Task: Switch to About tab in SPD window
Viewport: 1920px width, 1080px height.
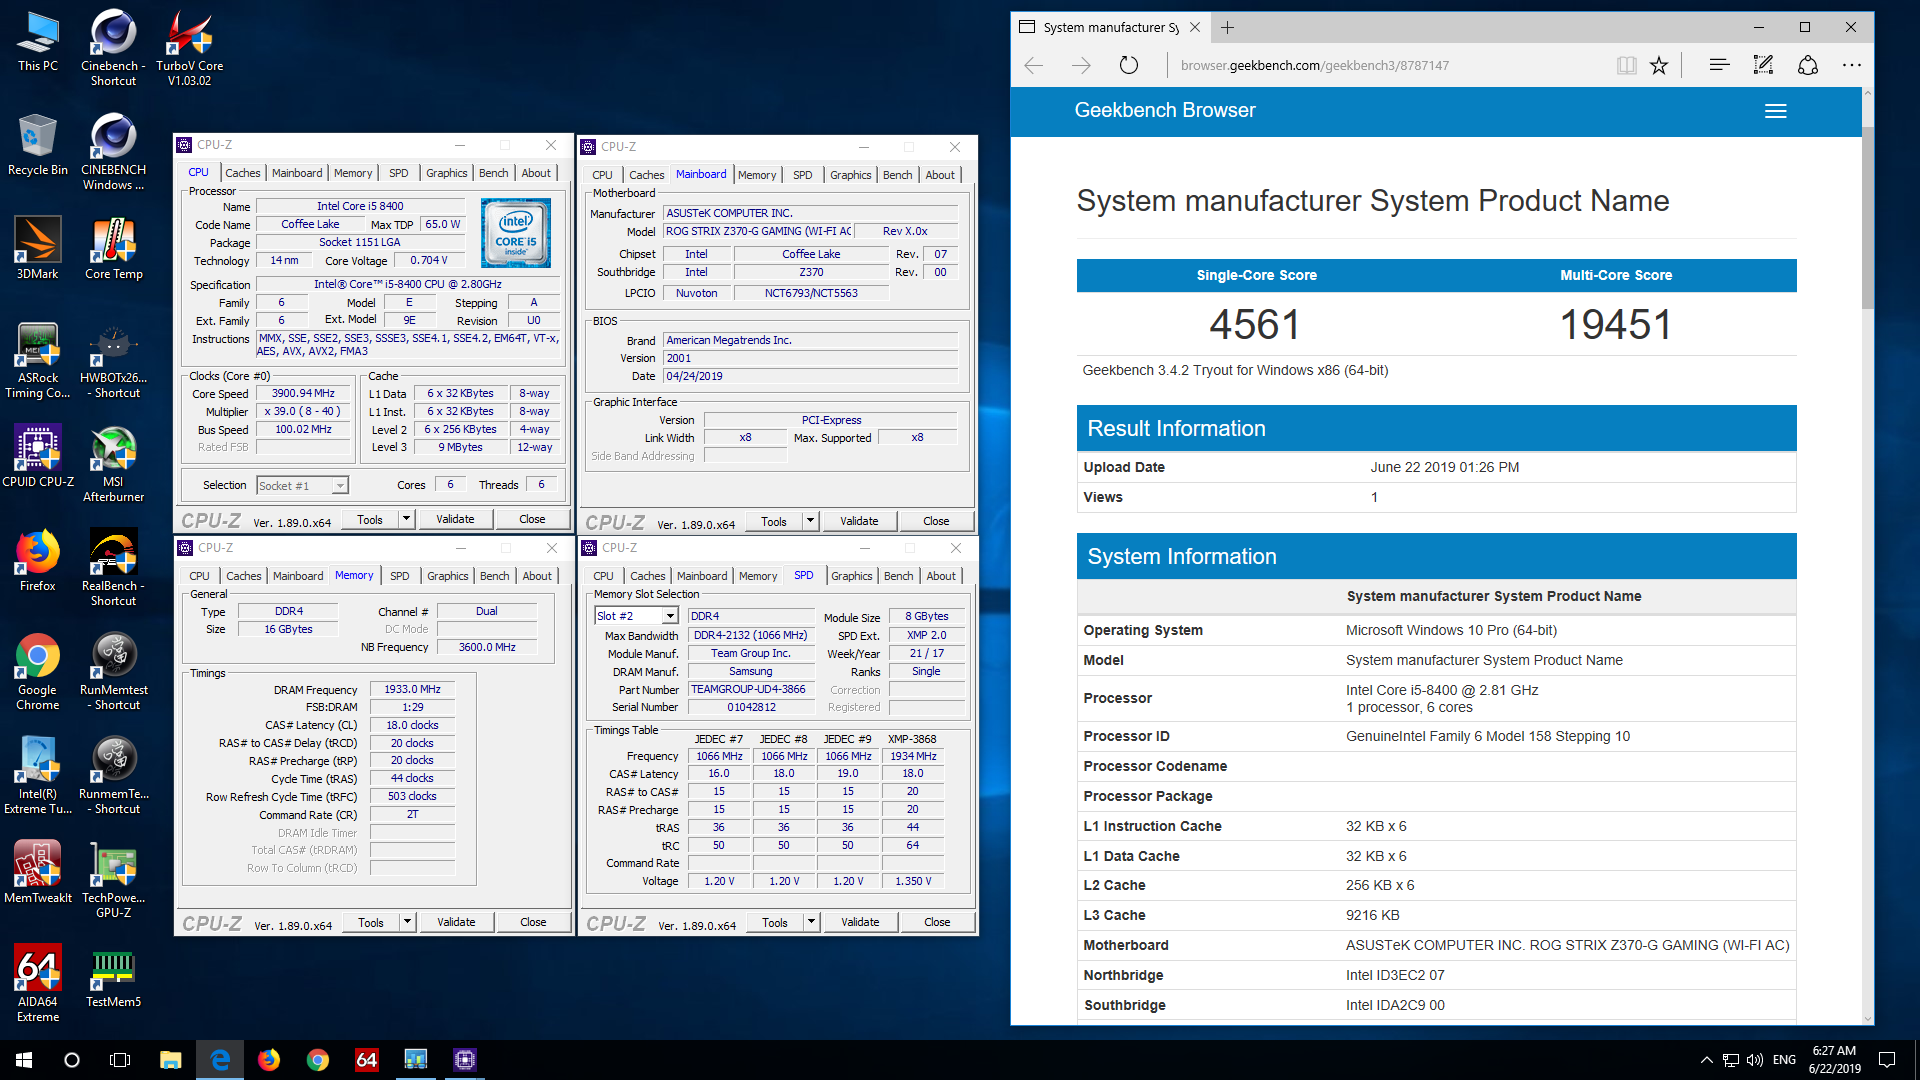Action: tap(940, 576)
